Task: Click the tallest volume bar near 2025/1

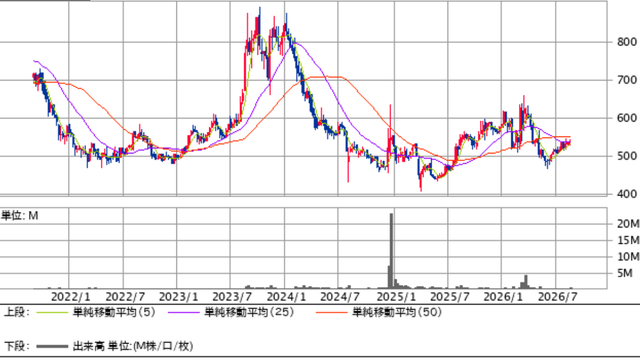Action: pyautogui.click(x=391, y=251)
